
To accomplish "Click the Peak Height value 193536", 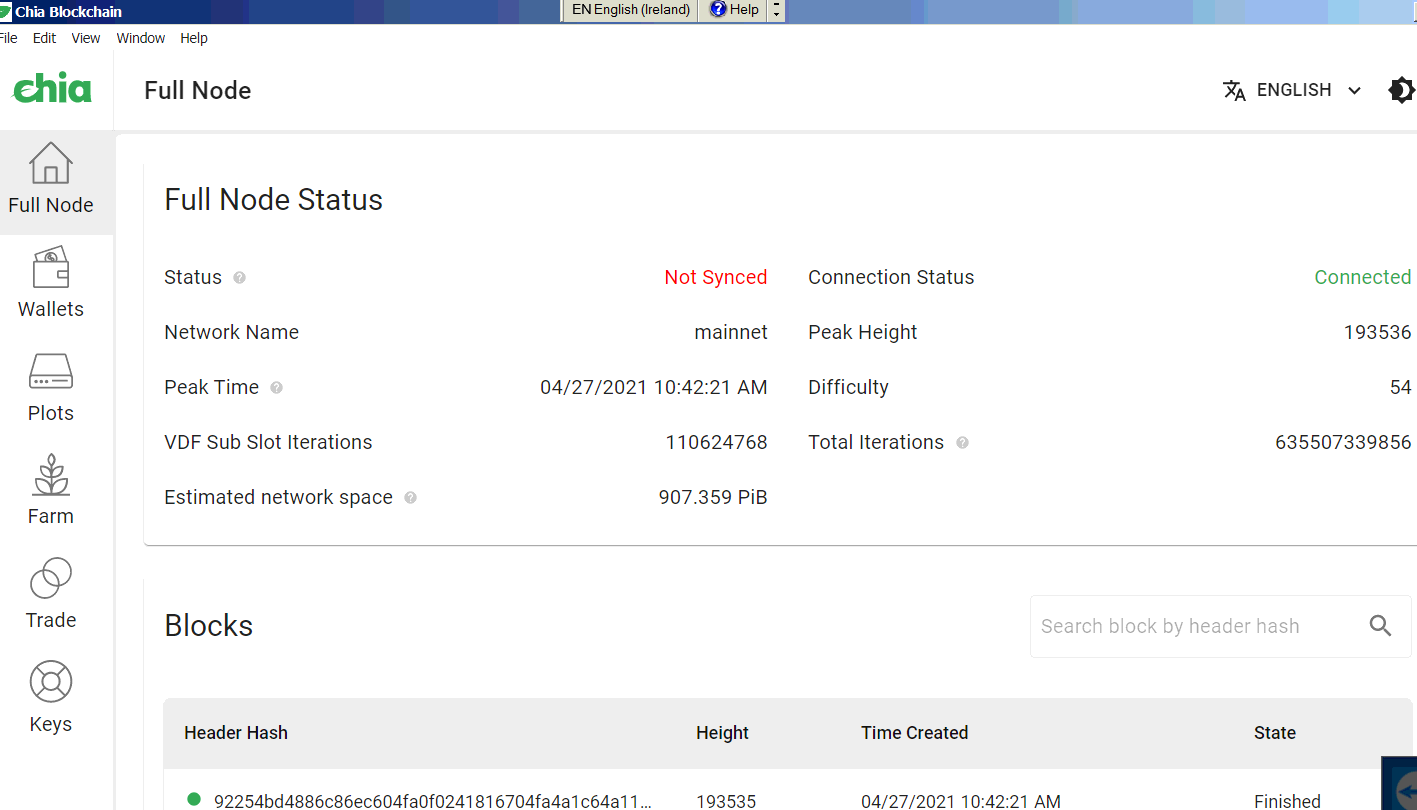I will [1378, 332].
